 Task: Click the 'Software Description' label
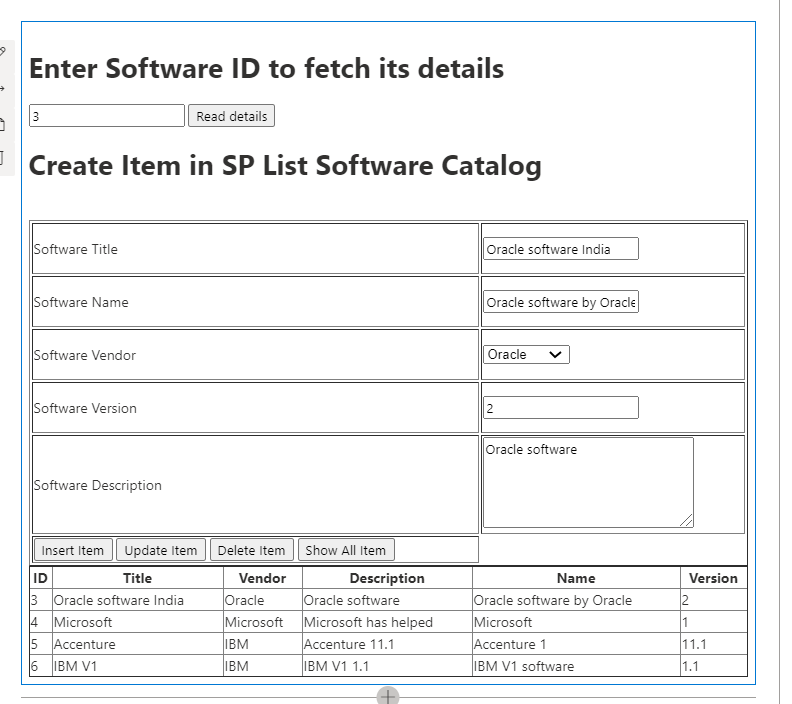click(97, 485)
